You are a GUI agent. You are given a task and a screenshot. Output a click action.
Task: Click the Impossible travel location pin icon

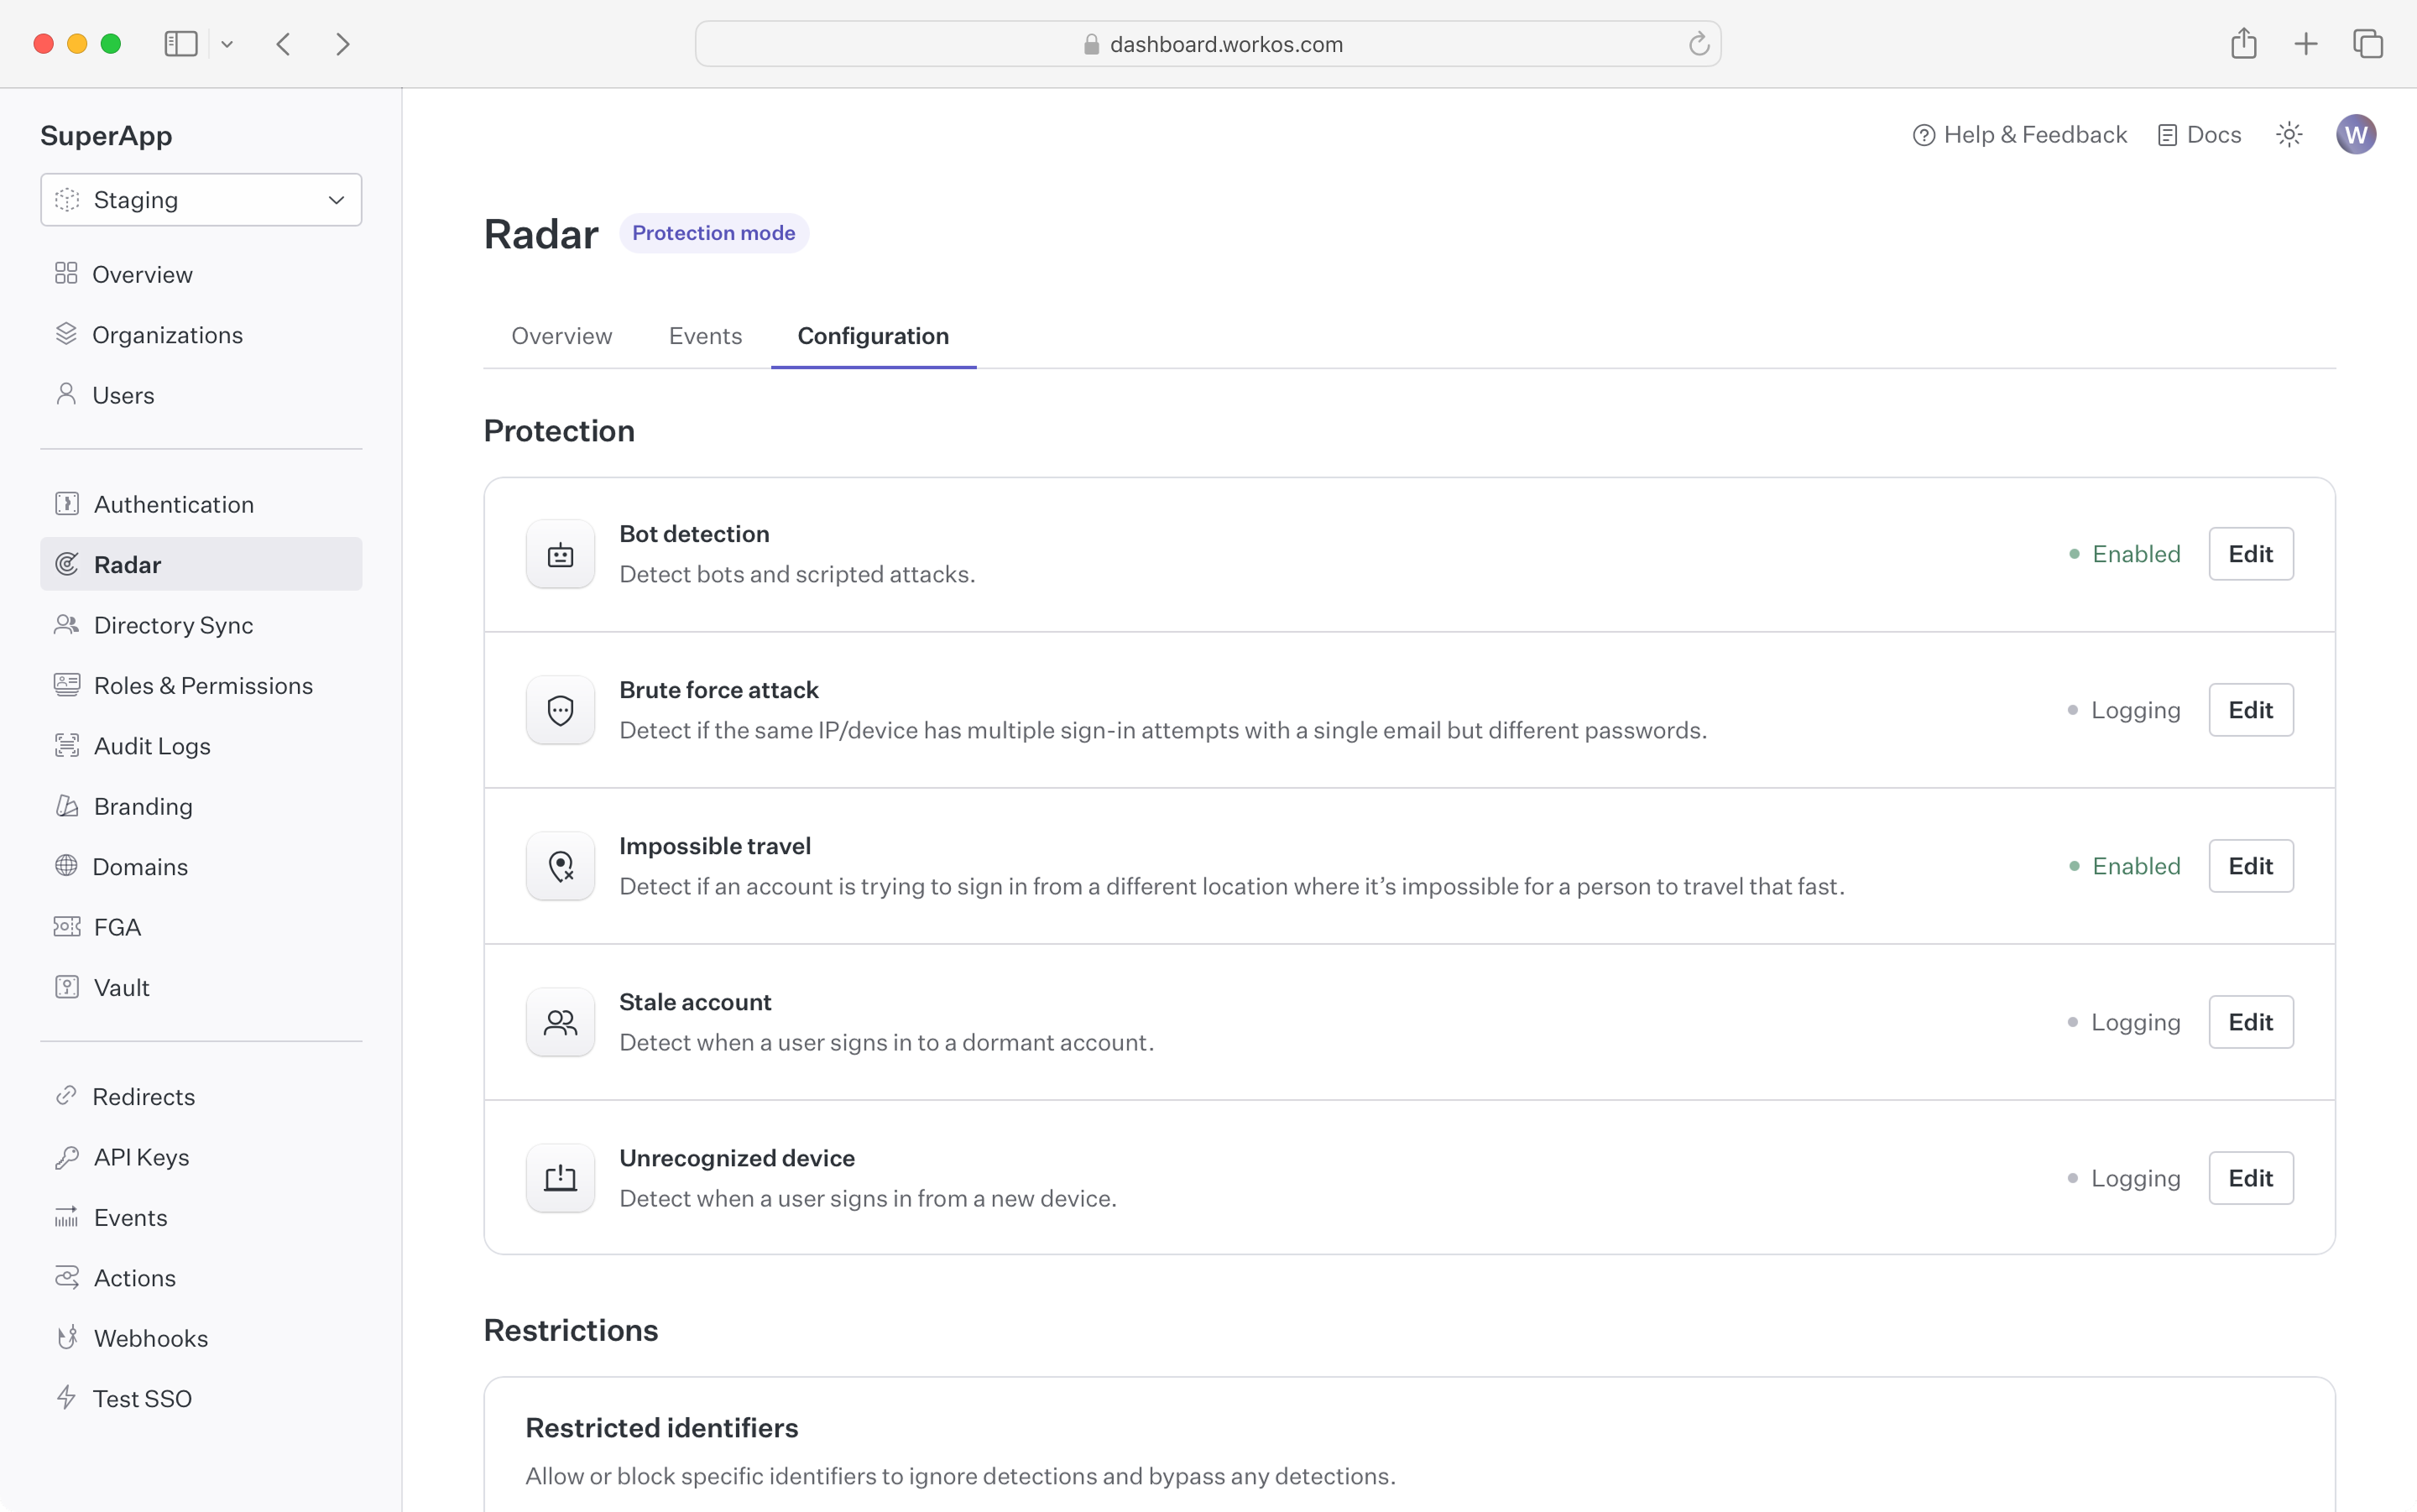pos(560,867)
